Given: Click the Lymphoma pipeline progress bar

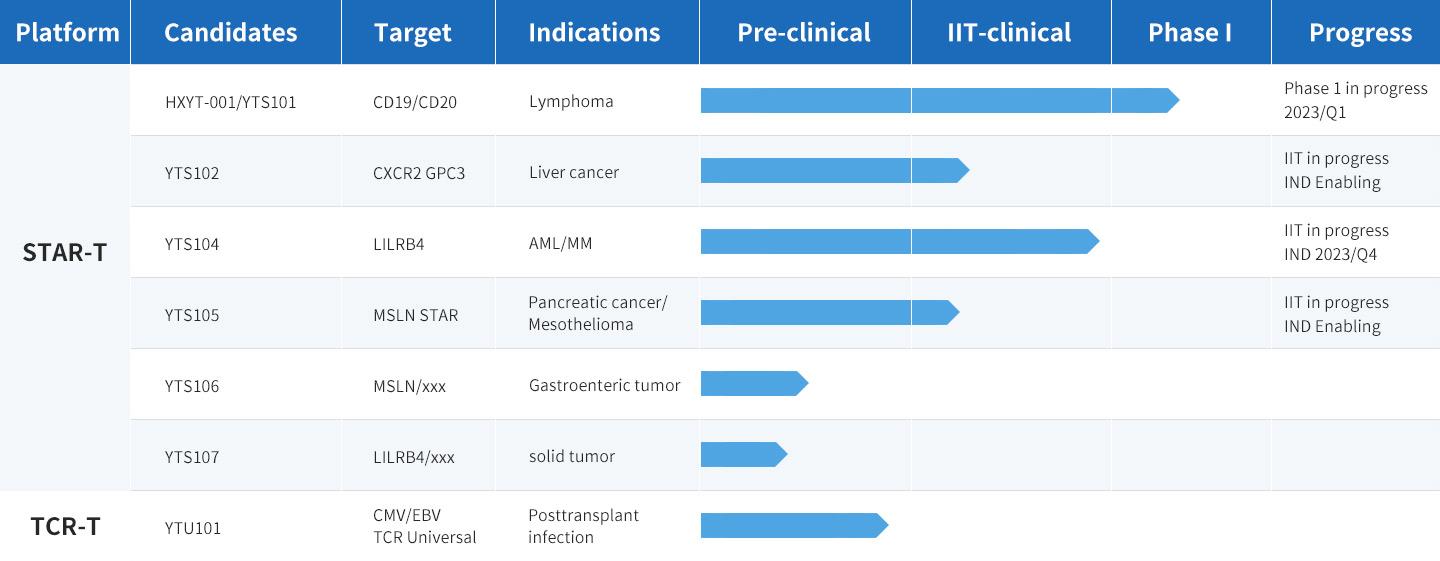Looking at the screenshot, I should 938,100.
